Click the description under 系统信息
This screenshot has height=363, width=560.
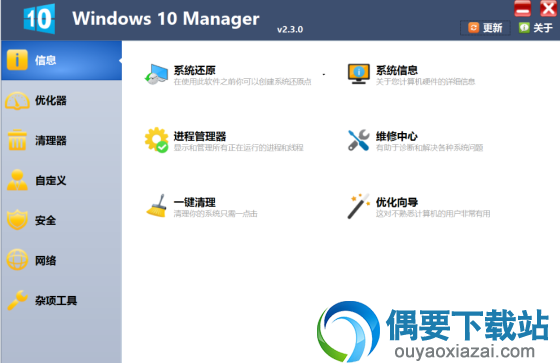pyautogui.click(x=425, y=82)
